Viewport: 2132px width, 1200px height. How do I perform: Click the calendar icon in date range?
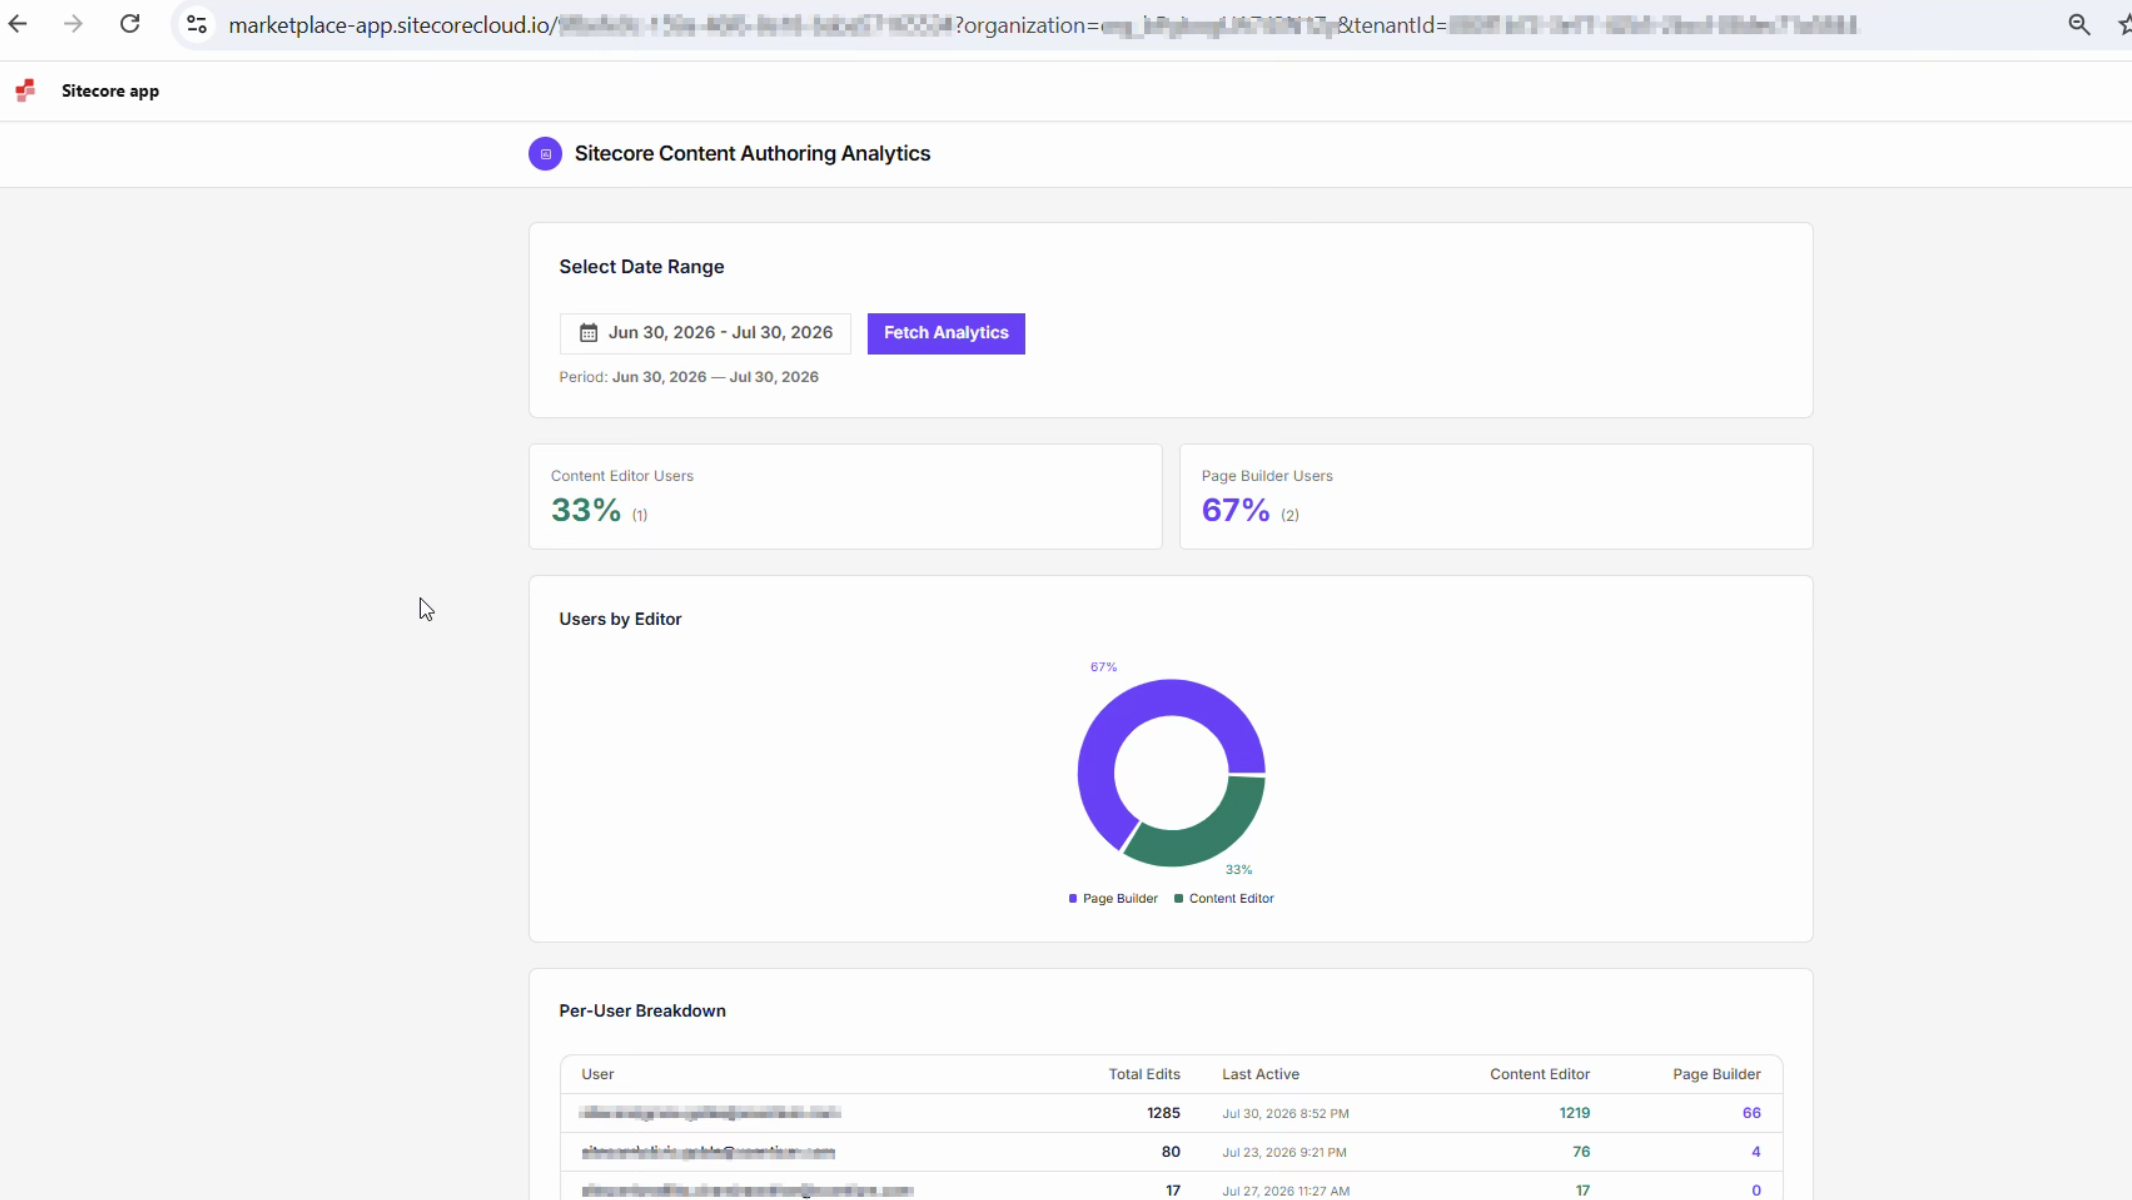click(588, 333)
